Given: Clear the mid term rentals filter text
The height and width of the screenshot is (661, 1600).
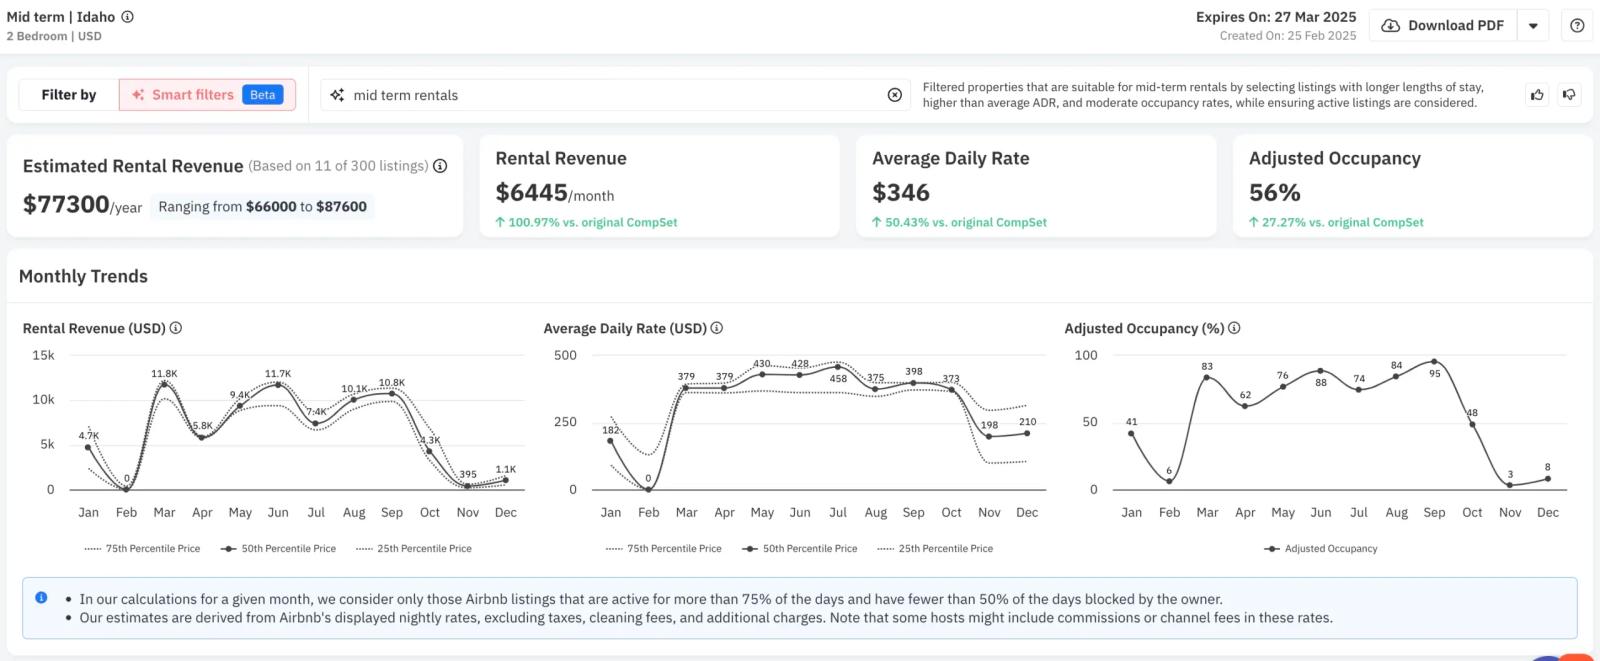Looking at the screenshot, I should (895, 95).
